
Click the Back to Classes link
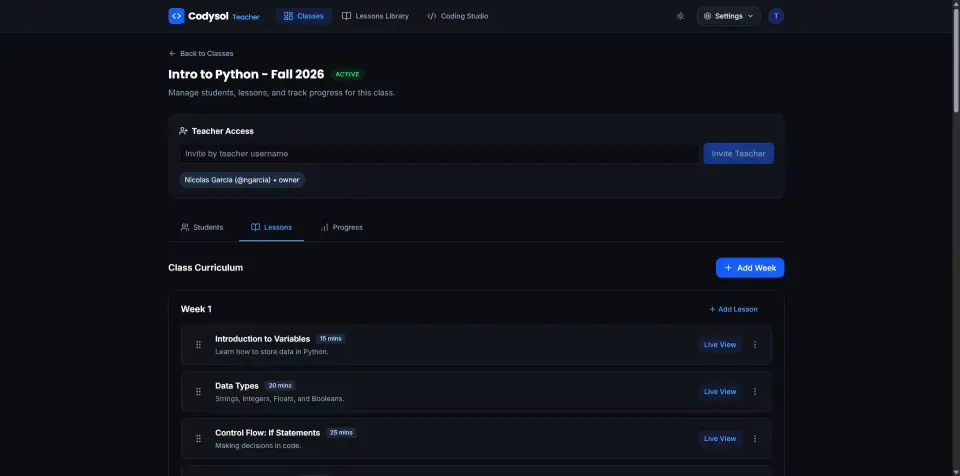[201, 53]
